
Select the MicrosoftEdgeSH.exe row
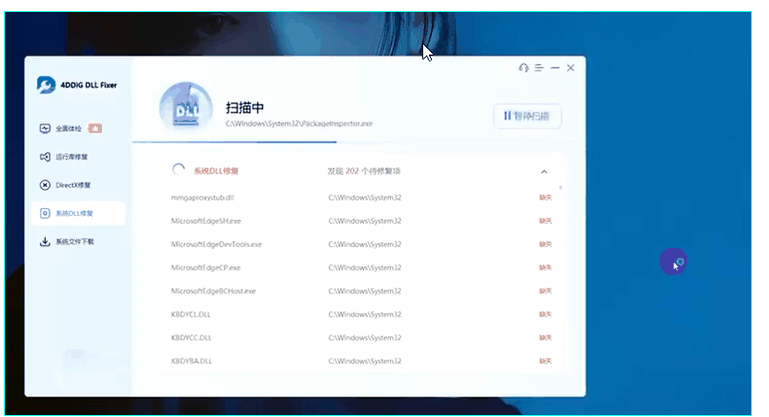pyautogui.click(x=361, y=221)
